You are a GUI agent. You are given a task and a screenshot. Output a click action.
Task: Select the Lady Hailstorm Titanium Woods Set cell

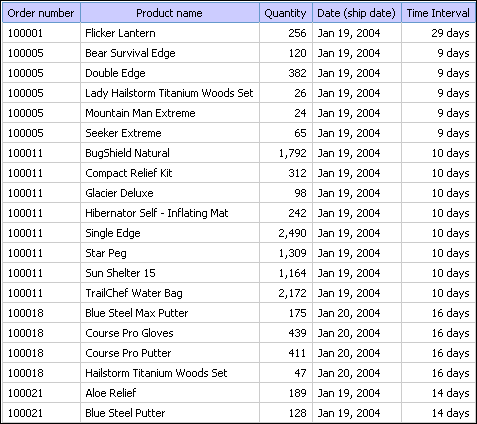coord(170,93)
